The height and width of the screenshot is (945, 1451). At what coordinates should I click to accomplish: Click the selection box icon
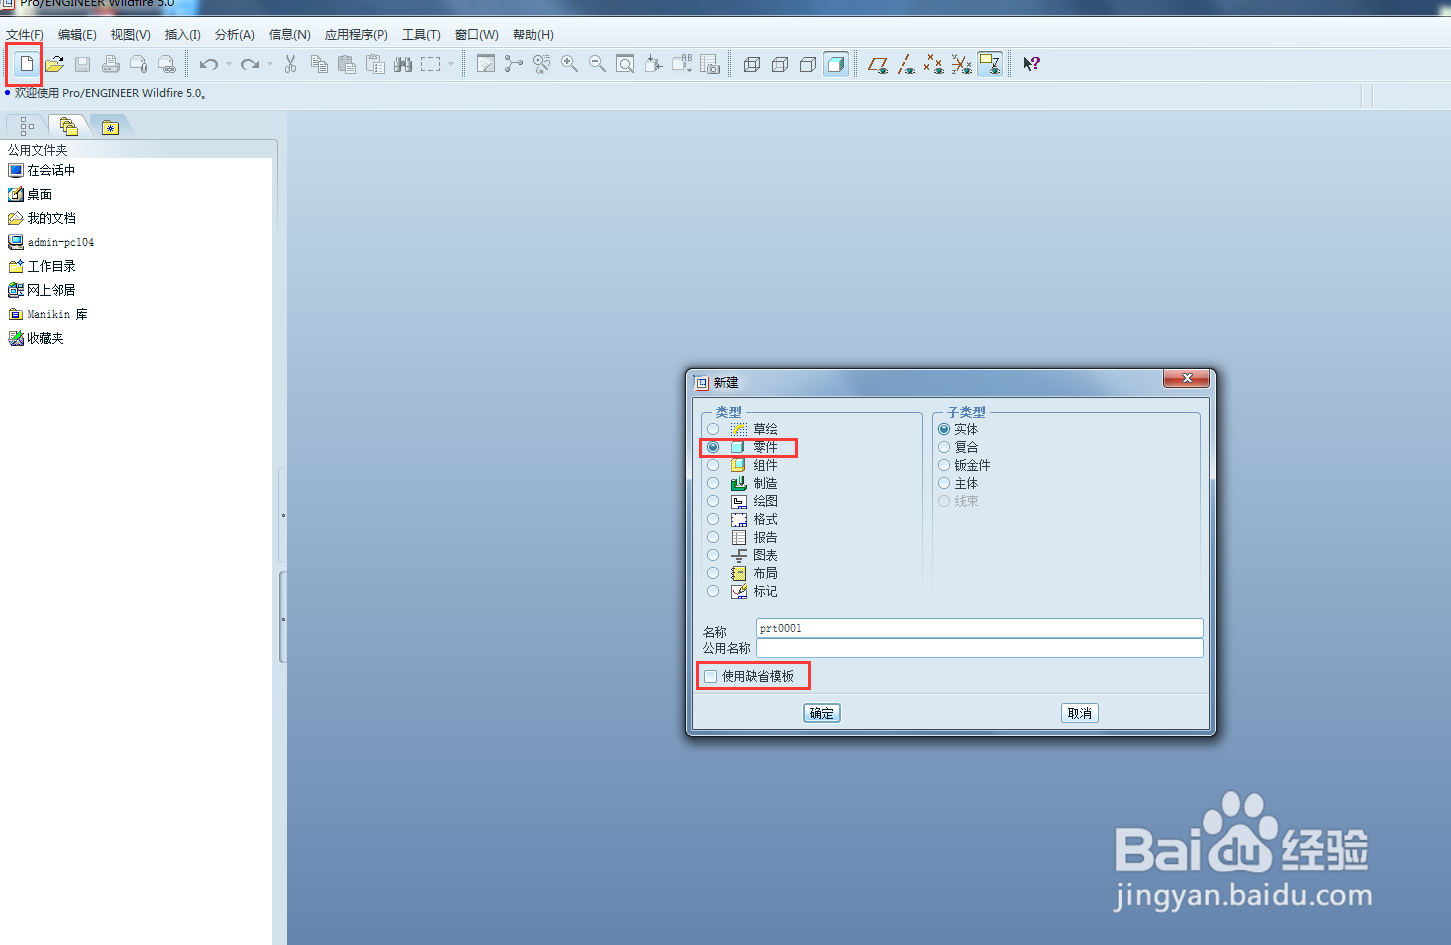point(431,64)
